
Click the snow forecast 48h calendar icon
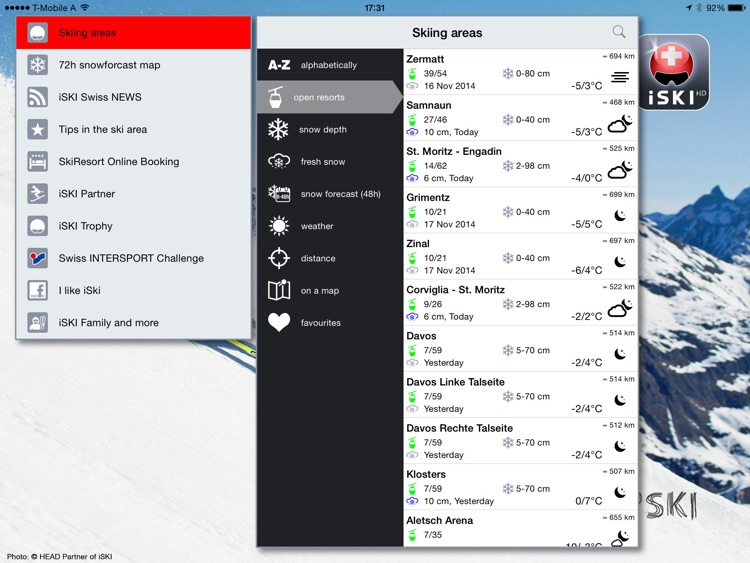[x=279, y=194]
